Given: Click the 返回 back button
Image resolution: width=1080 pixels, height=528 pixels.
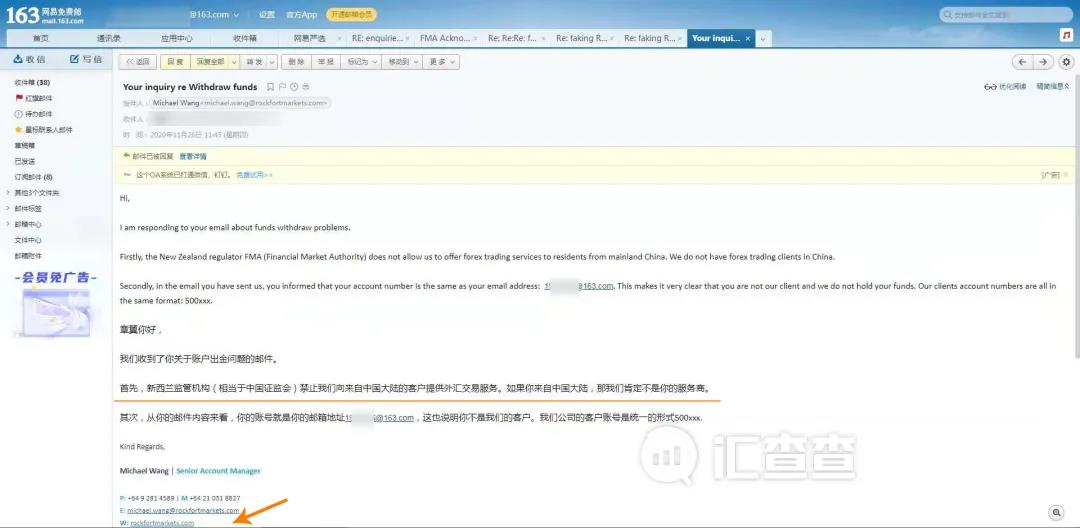Looking at the screenshot, I should tap(138, 62).
